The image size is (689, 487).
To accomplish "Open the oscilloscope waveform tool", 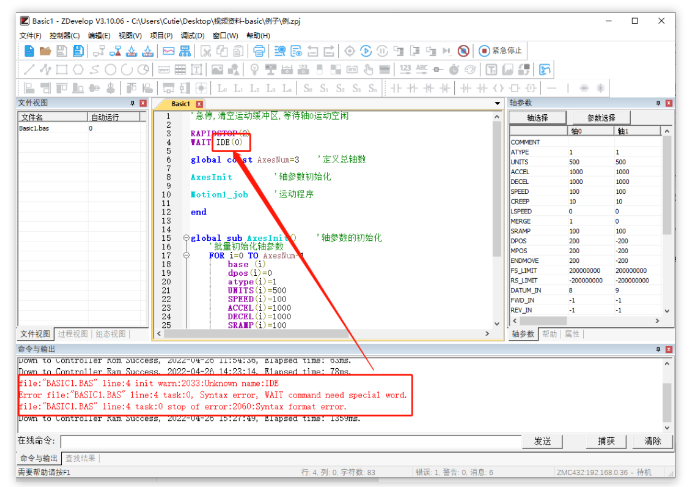I will point(169,51).
